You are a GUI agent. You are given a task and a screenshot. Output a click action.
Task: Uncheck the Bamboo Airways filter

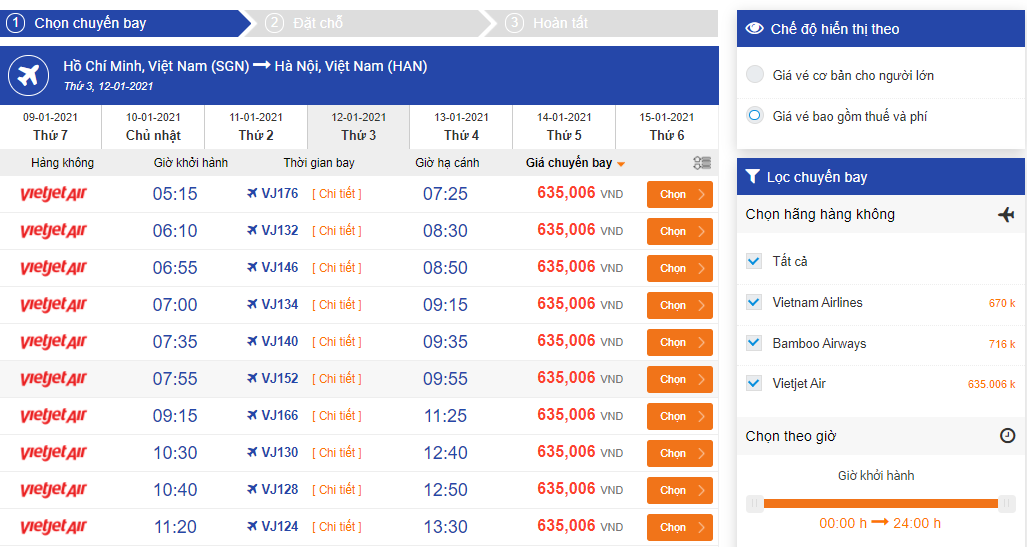point(754,343)
